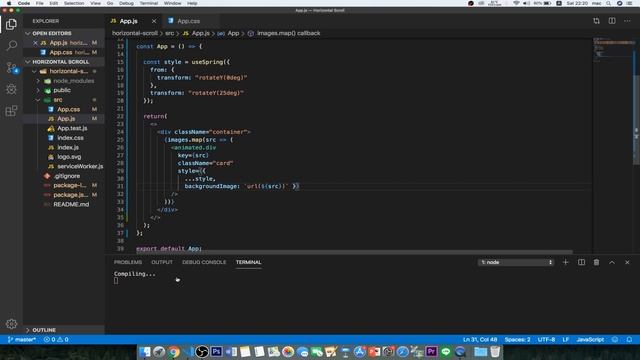This screenshot has height=360, width=640.
Task: Maximize the terminal panel with chevron up
Action: (612, 262)
